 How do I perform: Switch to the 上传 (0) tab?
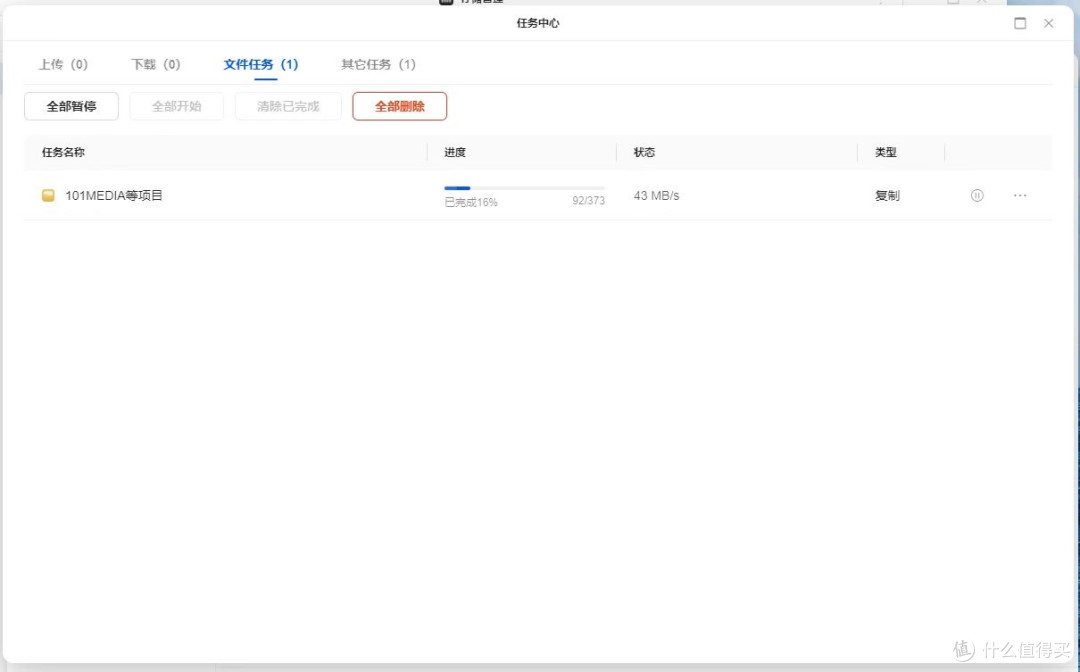[63, 64]
